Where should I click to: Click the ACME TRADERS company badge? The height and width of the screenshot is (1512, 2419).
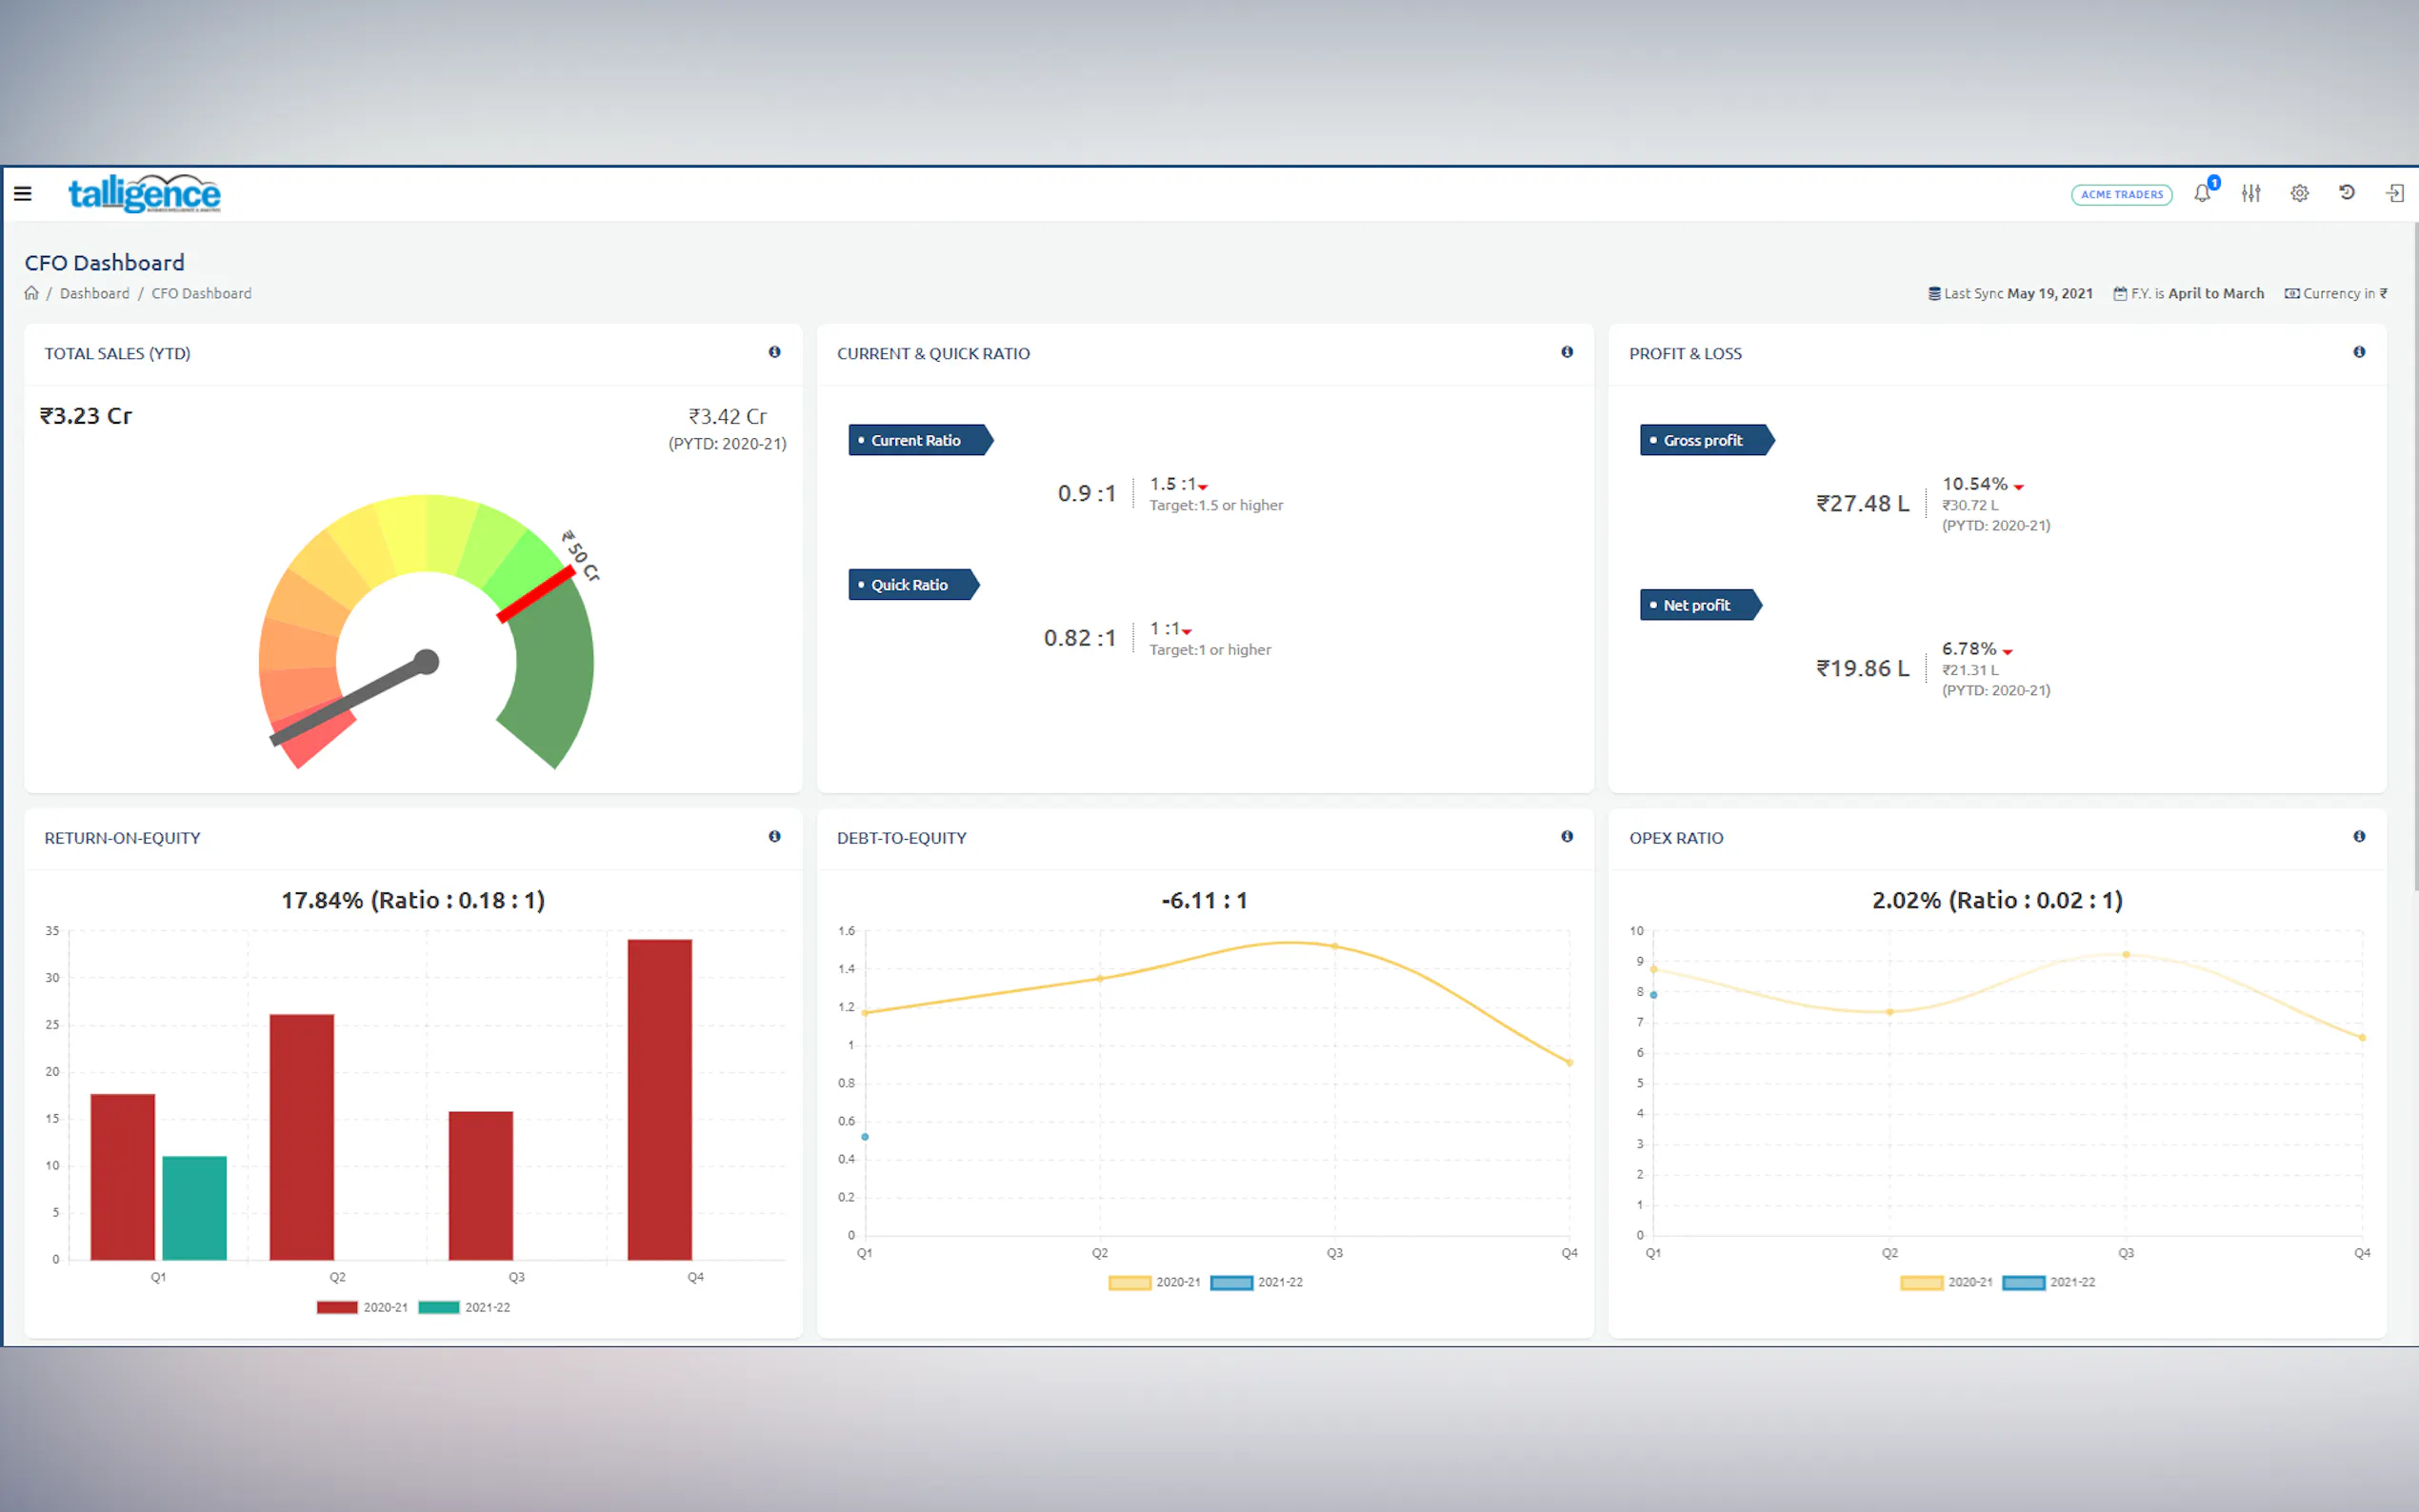[x=2121, y=195]
